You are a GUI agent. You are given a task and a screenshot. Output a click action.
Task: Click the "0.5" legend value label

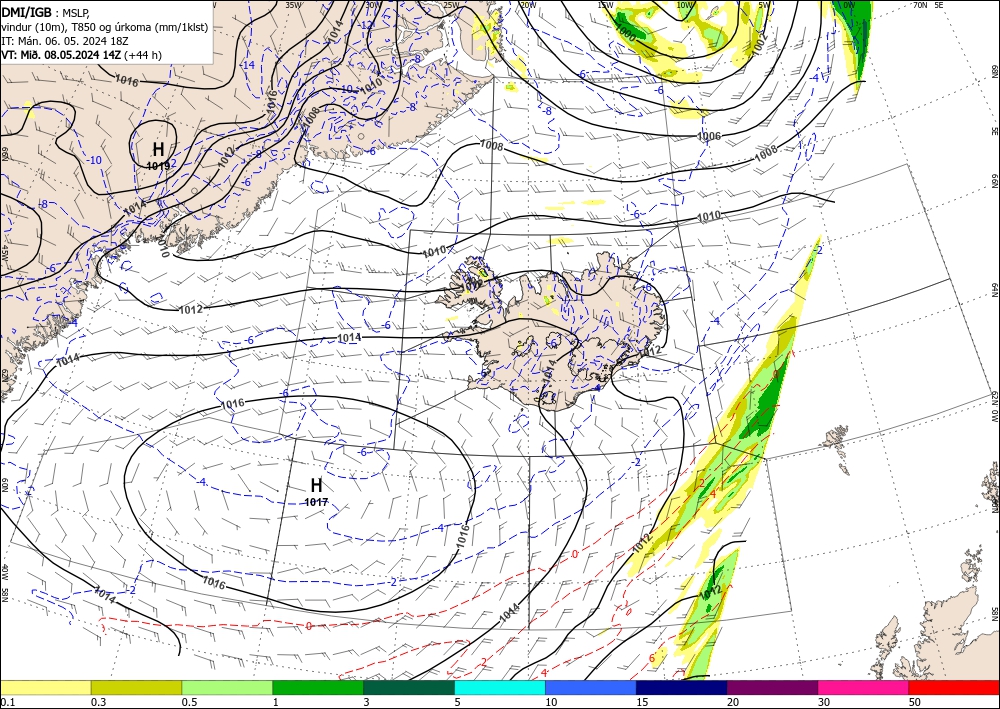click(189, 702)
